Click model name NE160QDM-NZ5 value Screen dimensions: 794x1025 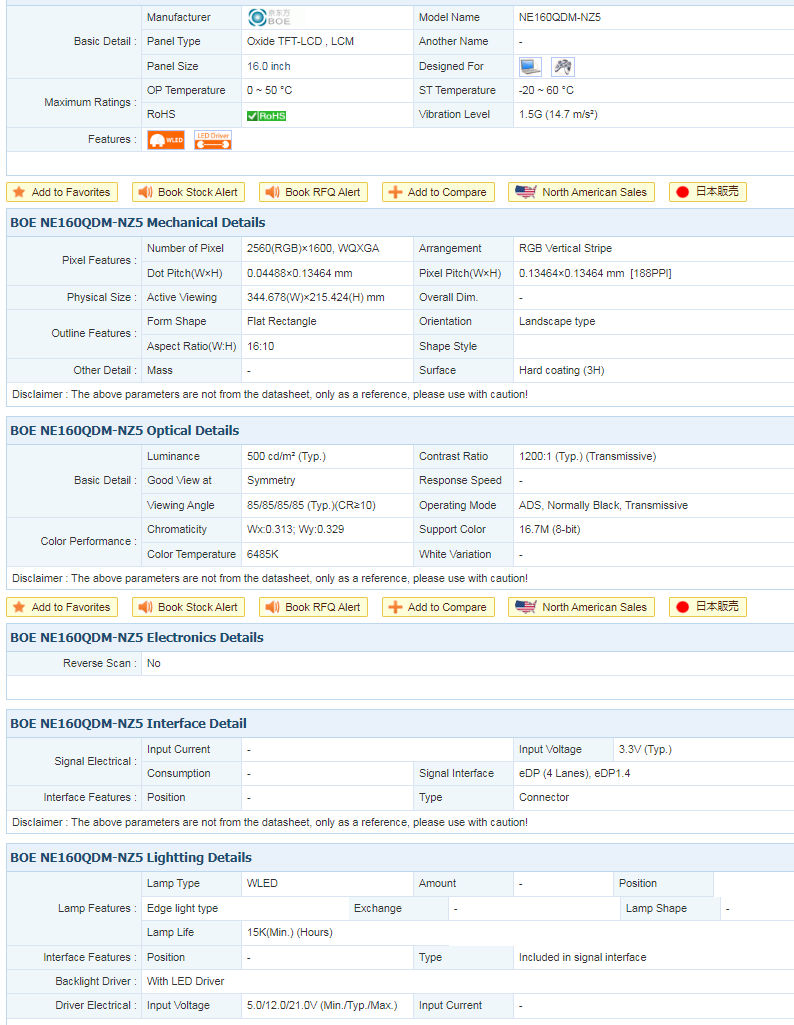point(559,17)
